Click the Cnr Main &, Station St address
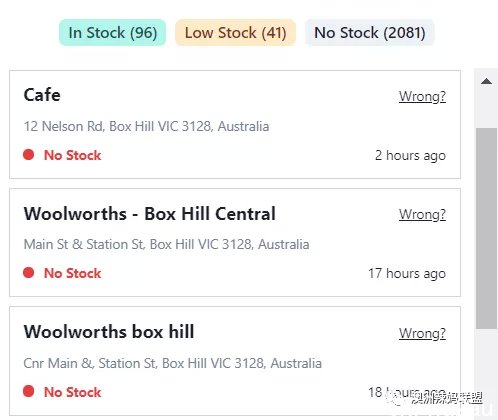Screen dimensions: 498x420 pos(173,363)
